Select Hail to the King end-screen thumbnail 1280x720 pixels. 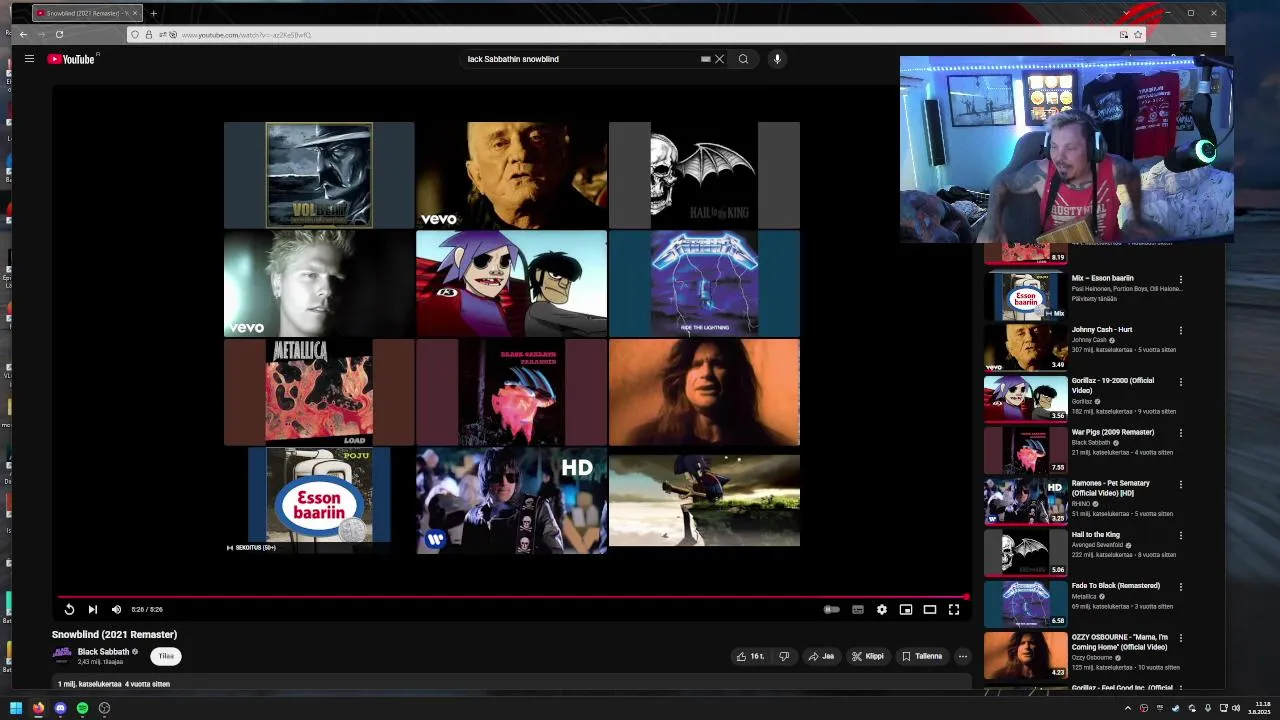click(x=704, y=175)
